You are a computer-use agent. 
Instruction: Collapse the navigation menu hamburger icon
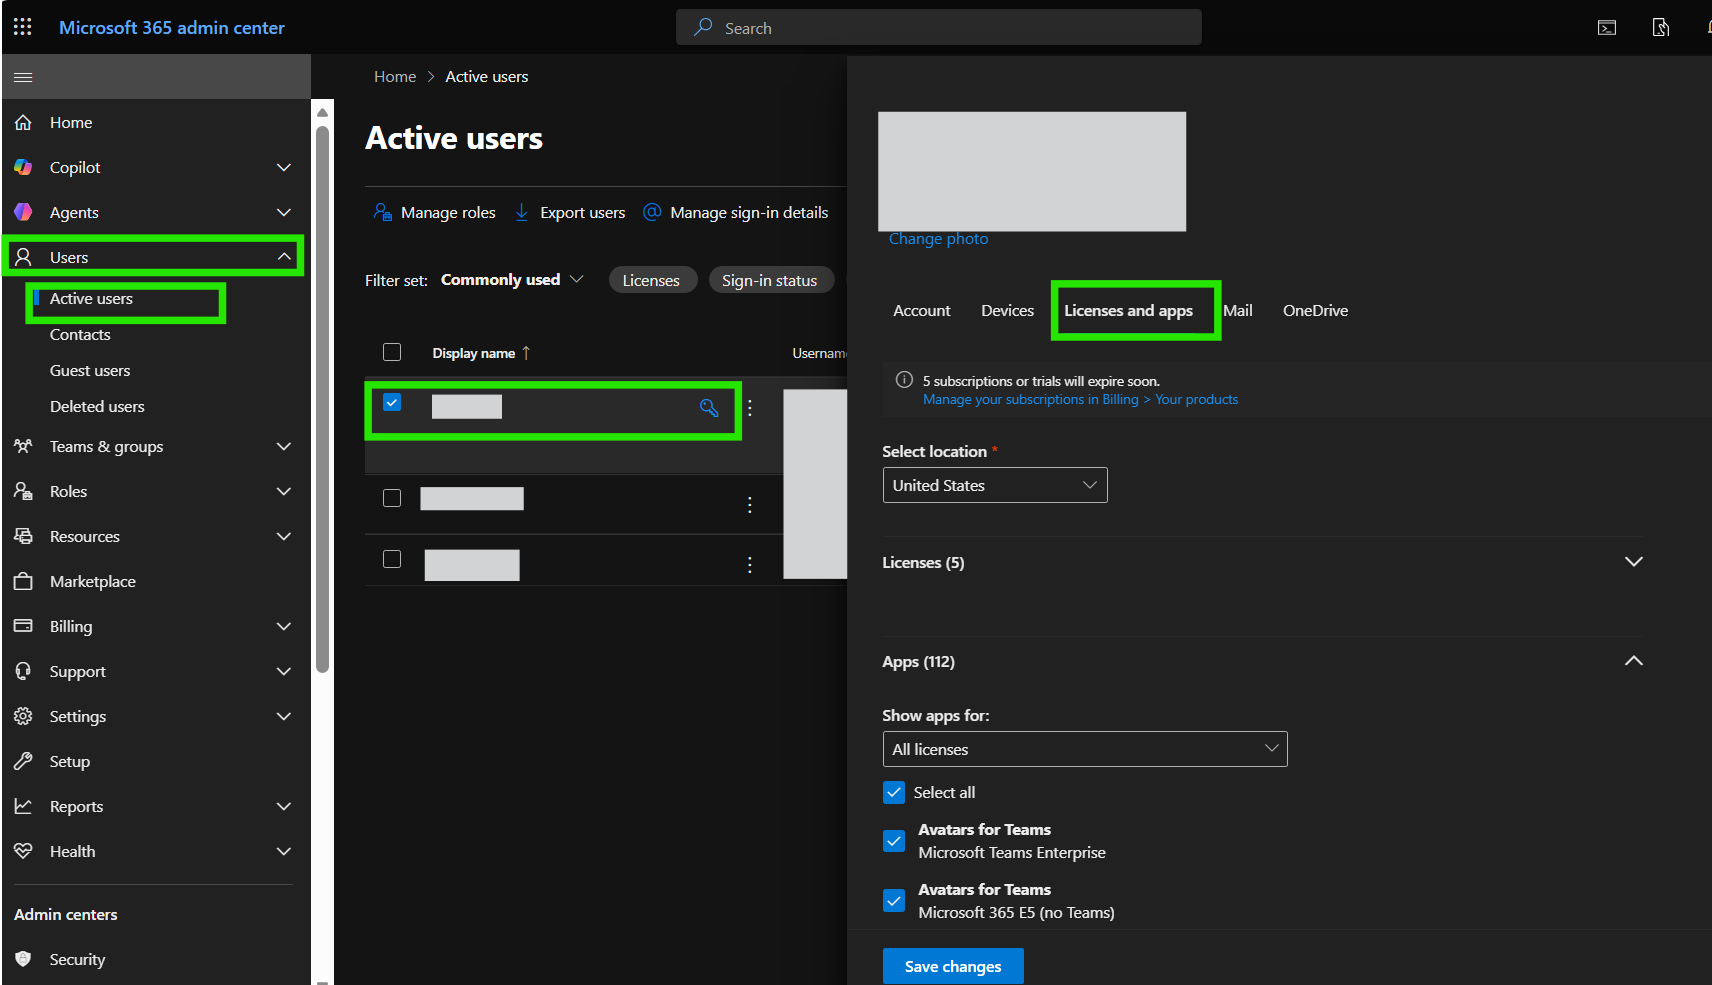pos(23,77)
